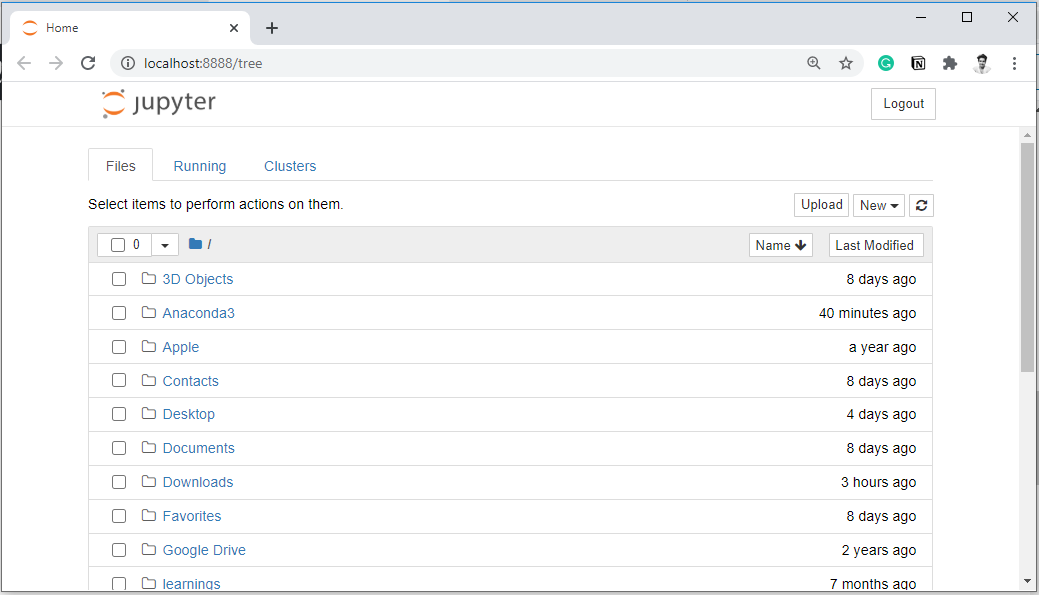Image resolution: width=1039 pixels, height=595 pixels.
Task: Tick the select-all checkbox
Action: coord(118,245)
